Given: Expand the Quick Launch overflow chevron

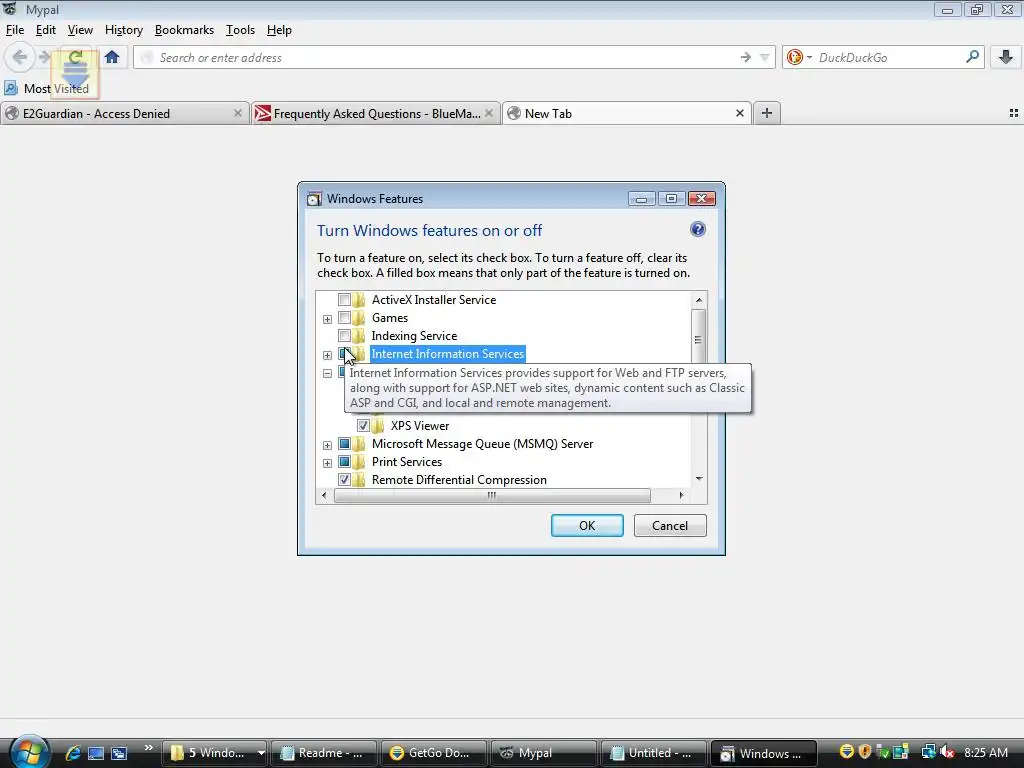Looking at the screenshot, I should click(148, 748).
